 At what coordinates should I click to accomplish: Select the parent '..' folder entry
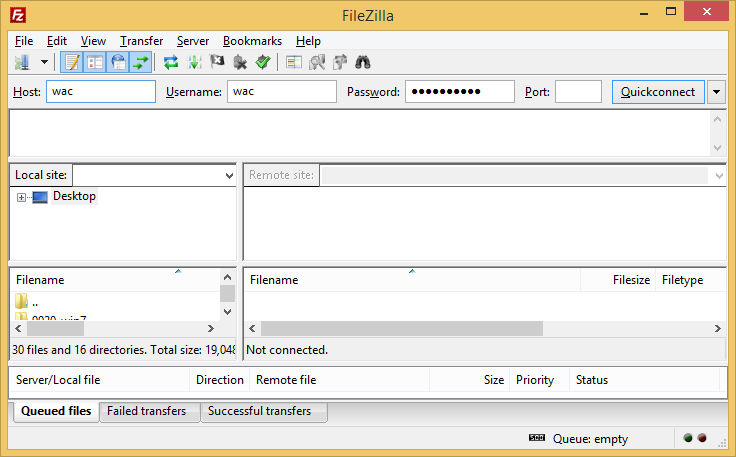click(x=27, y=302)
